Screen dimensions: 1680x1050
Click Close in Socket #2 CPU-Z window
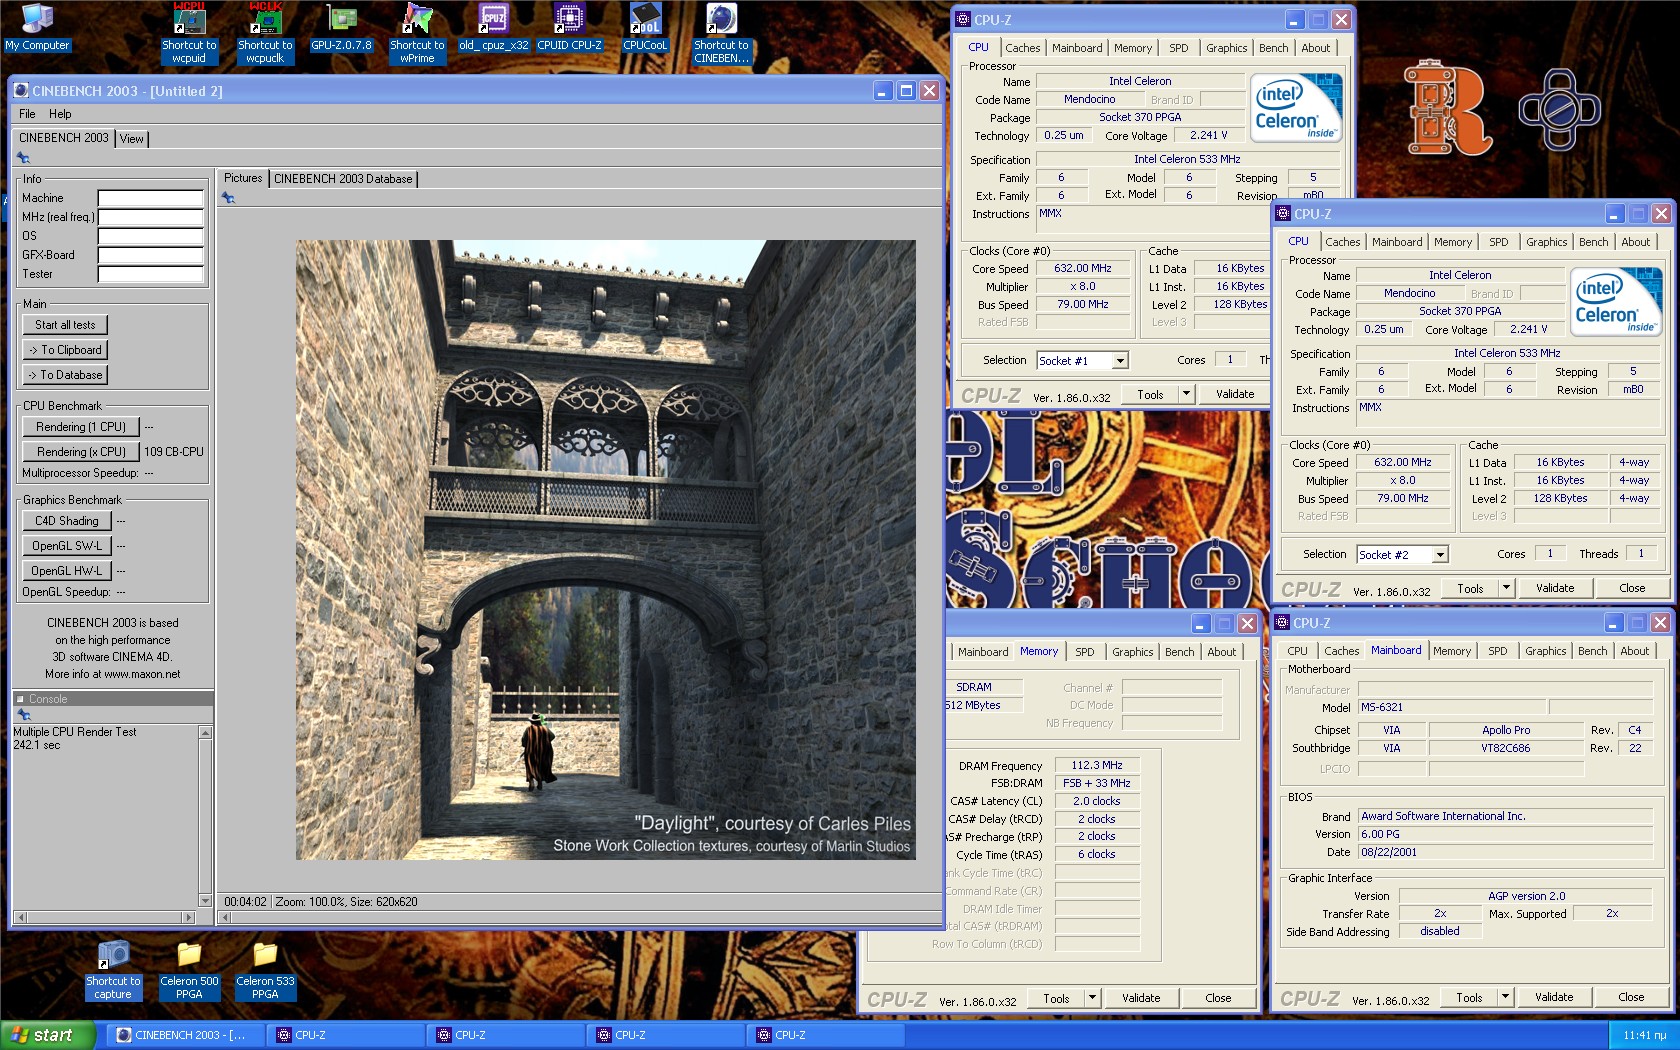pyautogui.click(x=1632, y=588)
